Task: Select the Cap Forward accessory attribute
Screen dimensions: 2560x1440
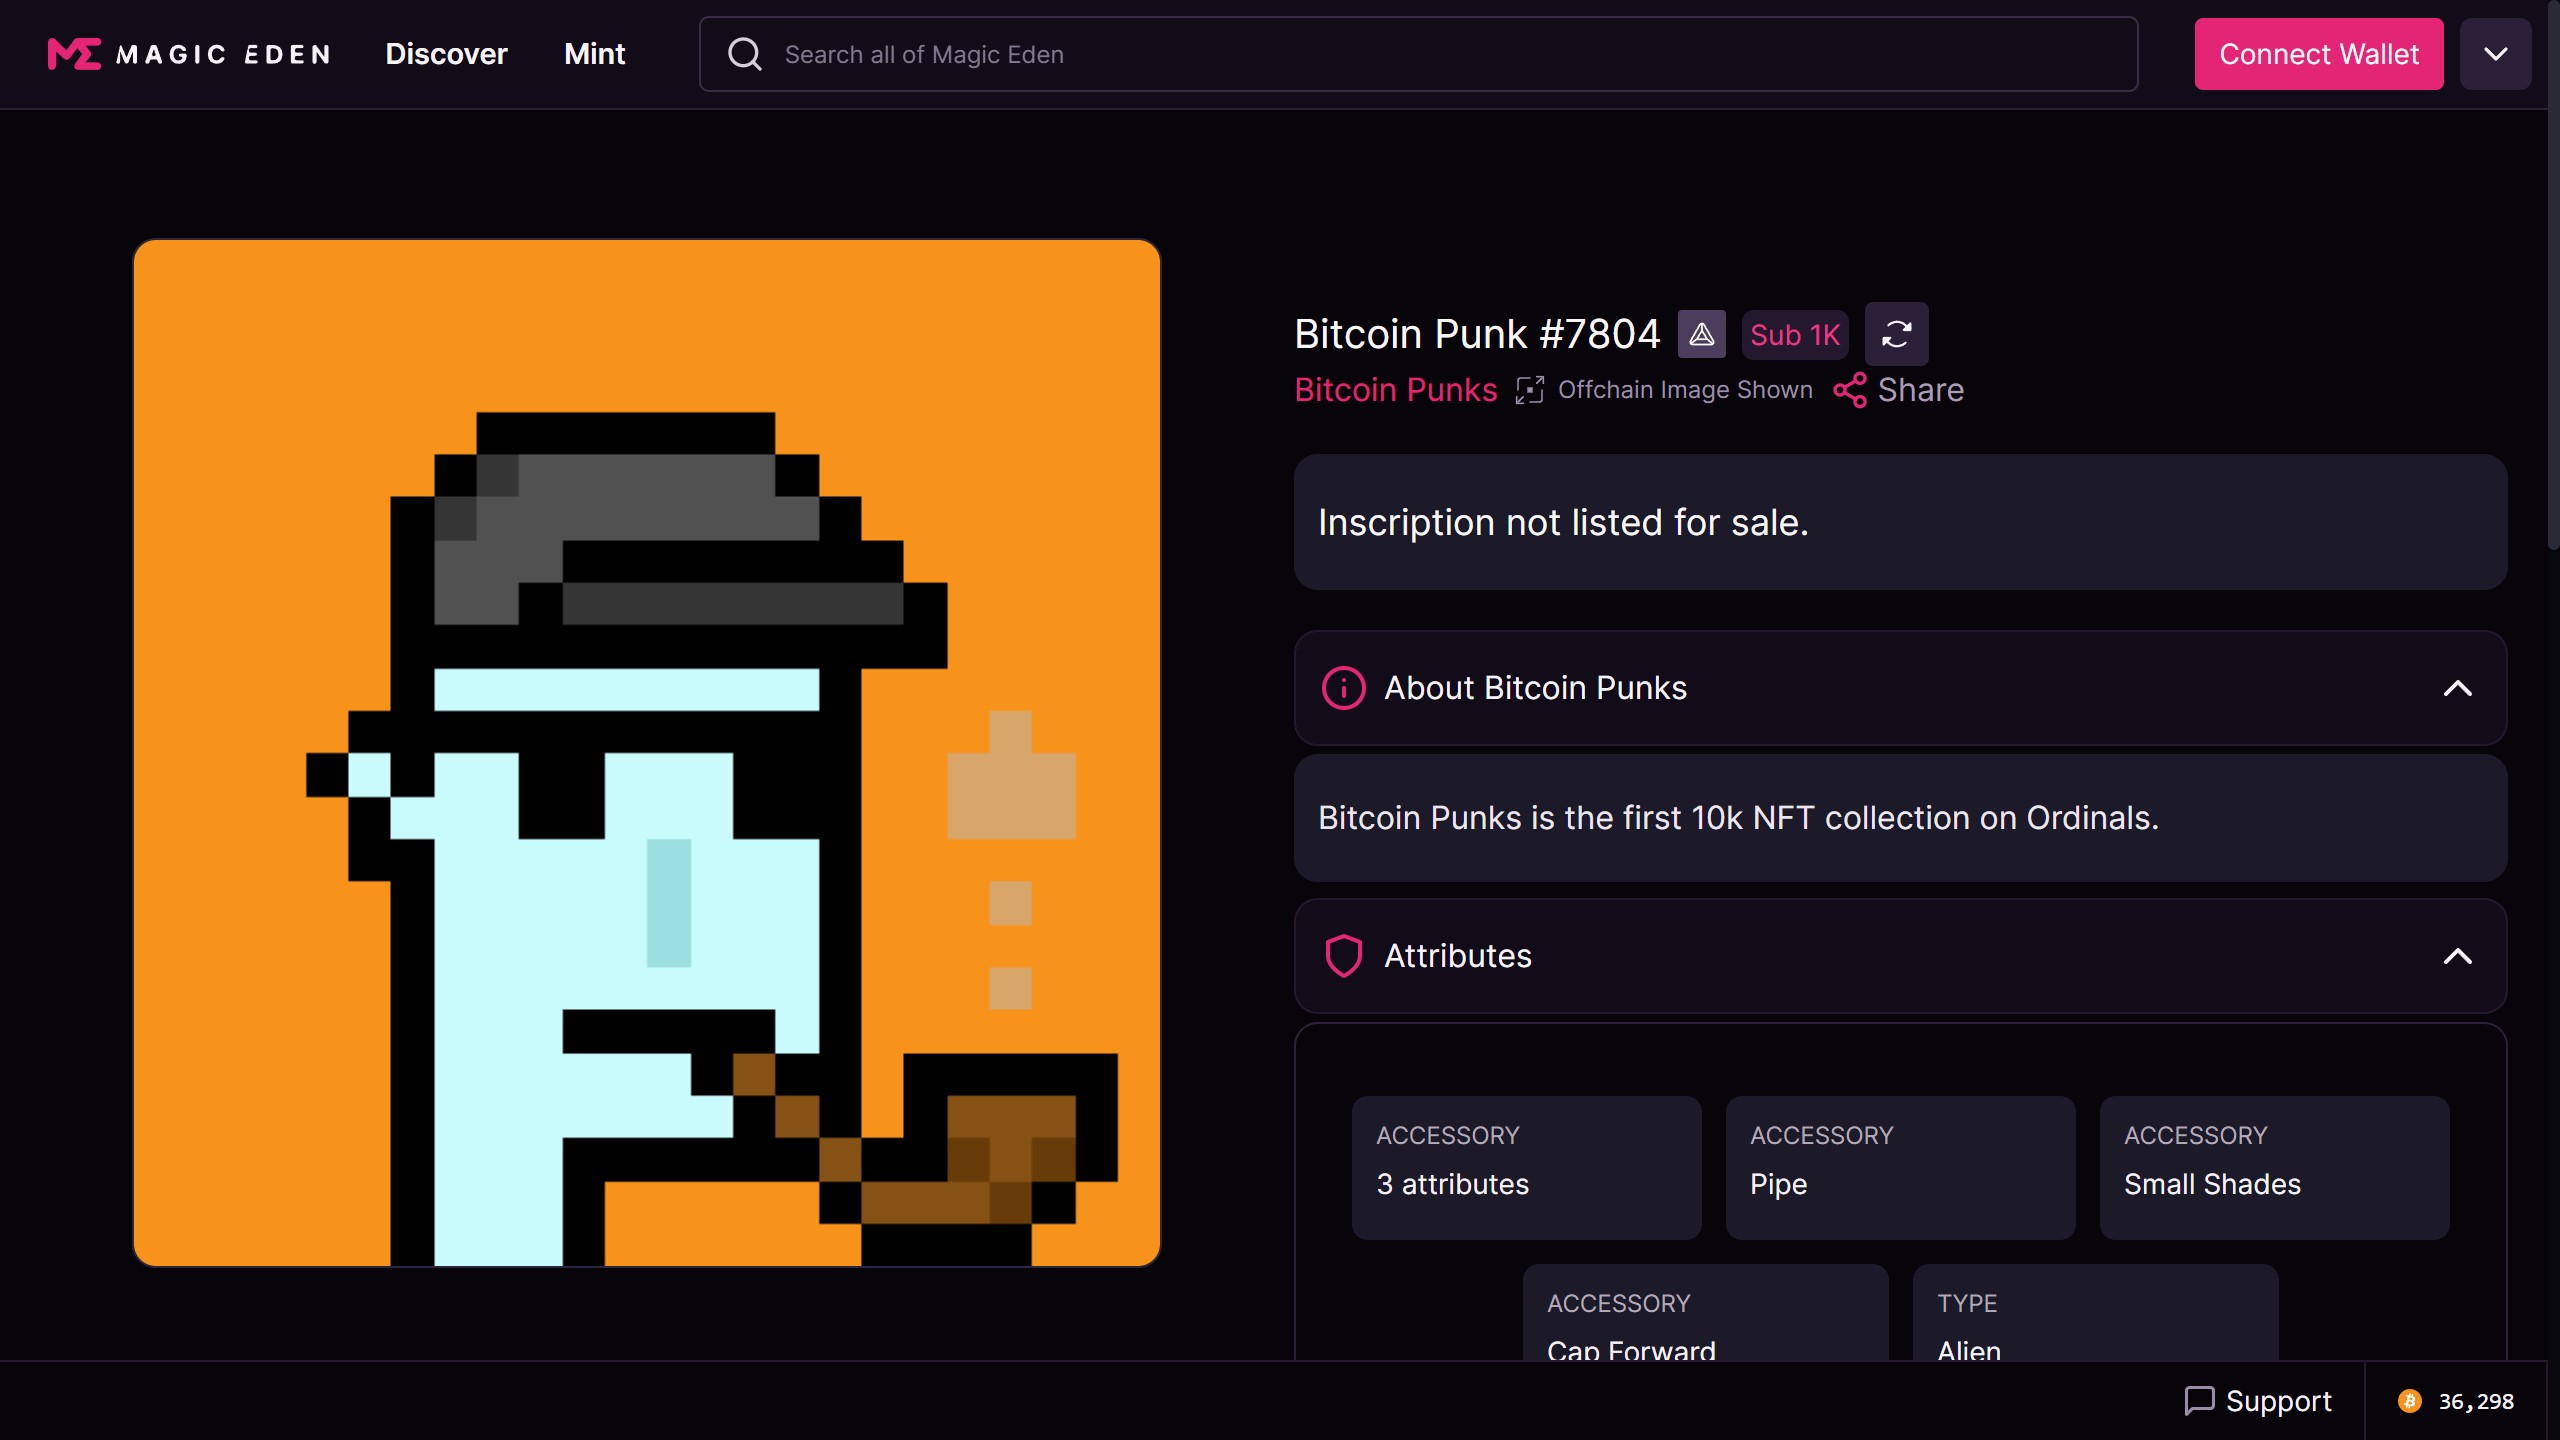Action: (1705, 1312)
